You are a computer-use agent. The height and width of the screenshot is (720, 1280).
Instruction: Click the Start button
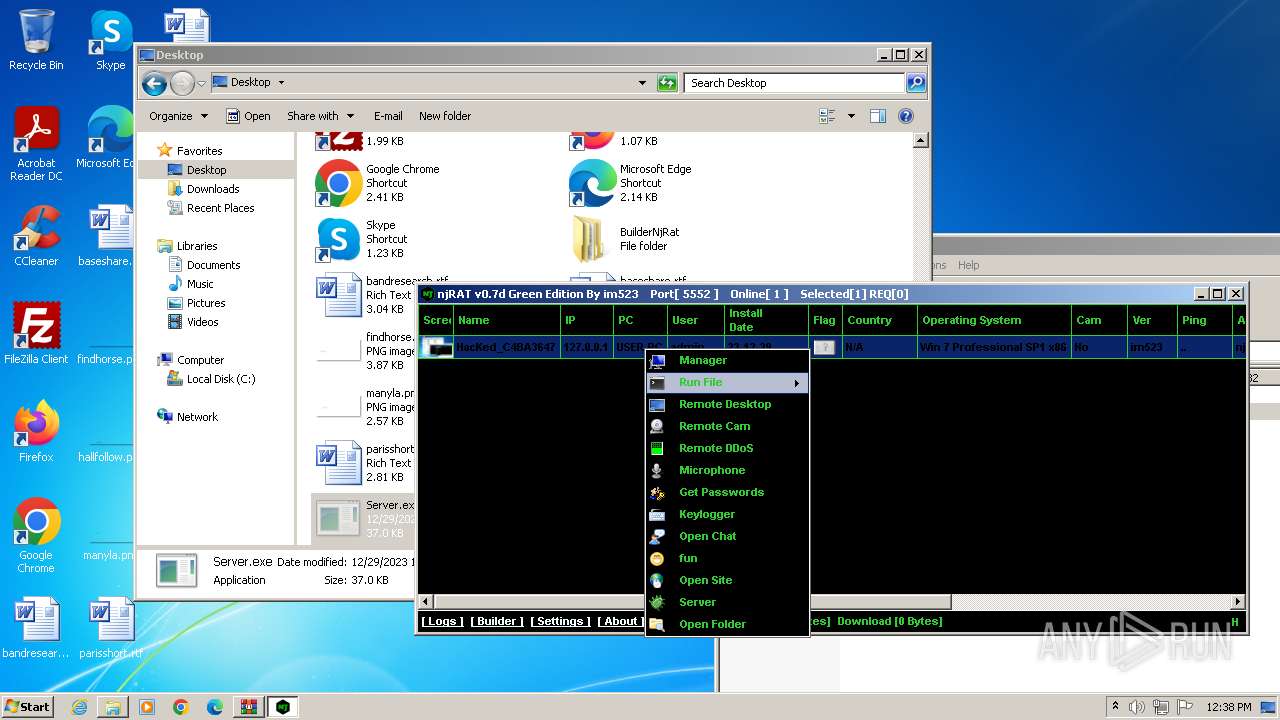pyautogui.click(x=28, y=706)
